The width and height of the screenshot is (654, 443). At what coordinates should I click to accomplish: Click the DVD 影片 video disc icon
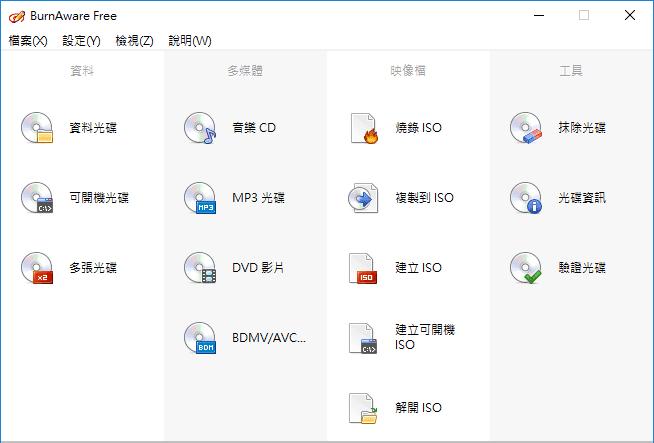(x=200, y=268)
